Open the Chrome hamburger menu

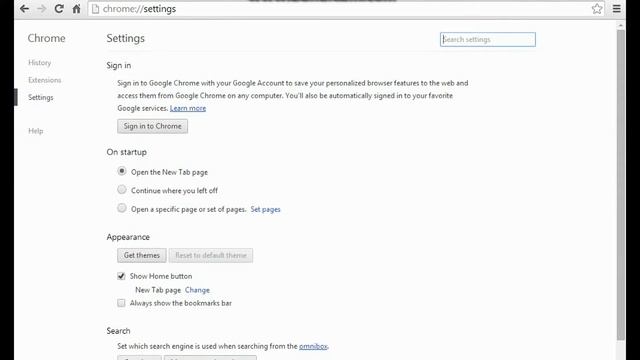(x=616, y=9)
